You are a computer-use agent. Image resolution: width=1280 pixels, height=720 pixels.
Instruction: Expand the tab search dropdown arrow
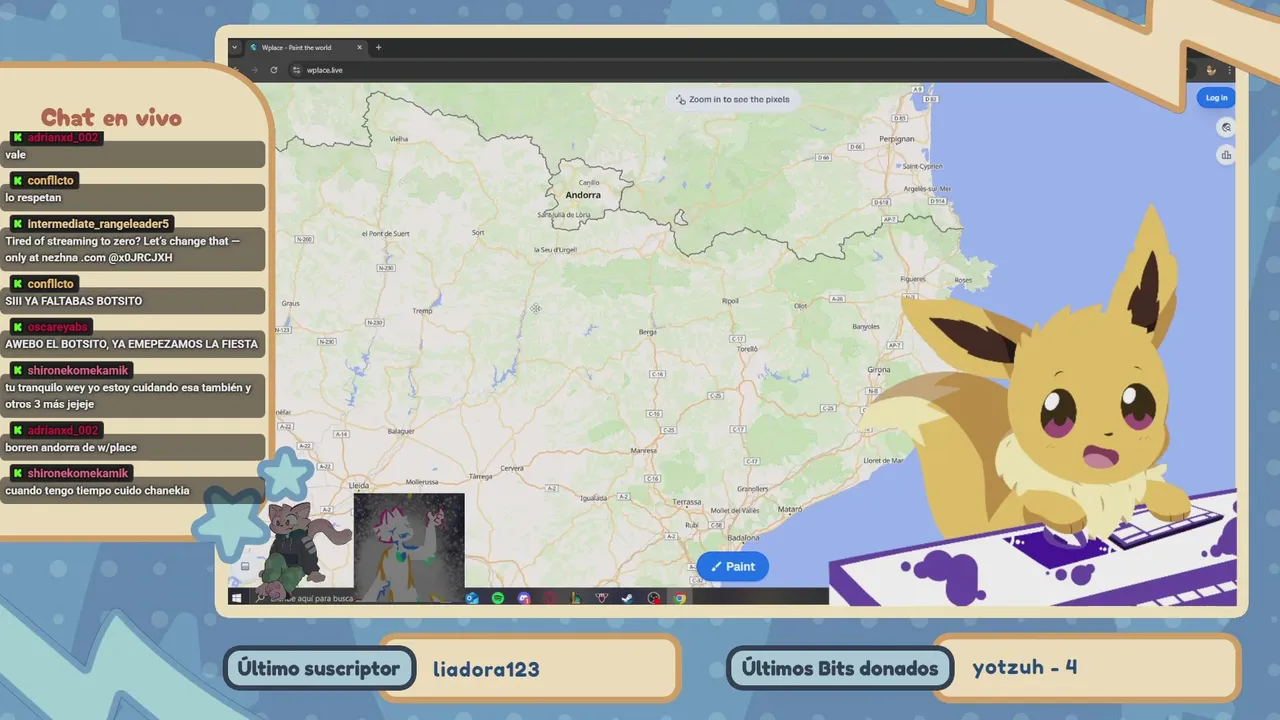(235, 47)
